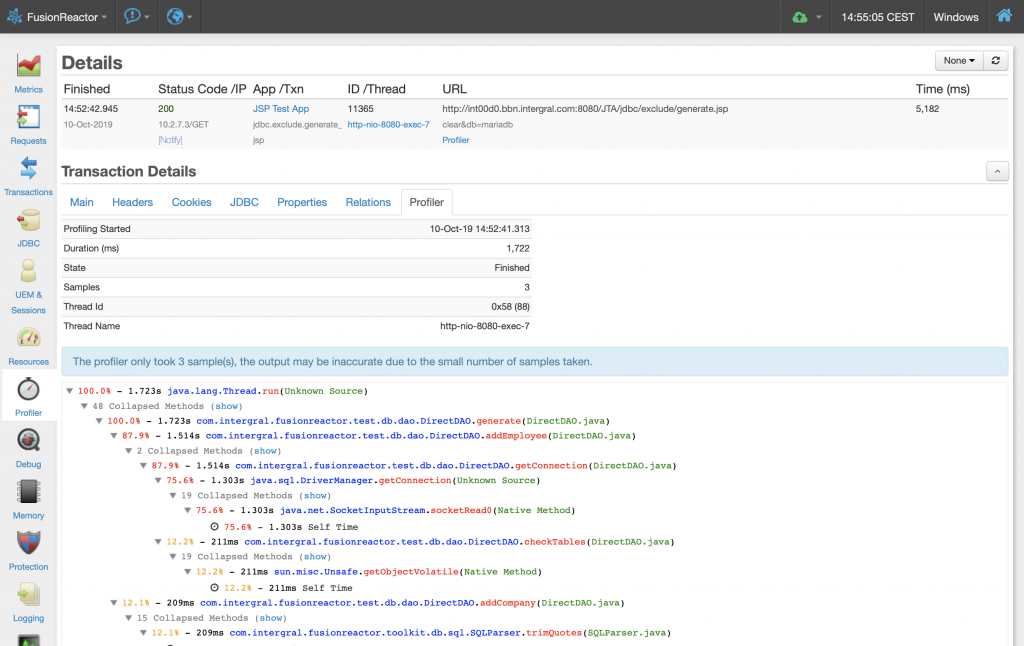Collapse the DirectDAO.addCompany node
The height and width of the screenshot is (646, 1024).
[x=114, y=603]
